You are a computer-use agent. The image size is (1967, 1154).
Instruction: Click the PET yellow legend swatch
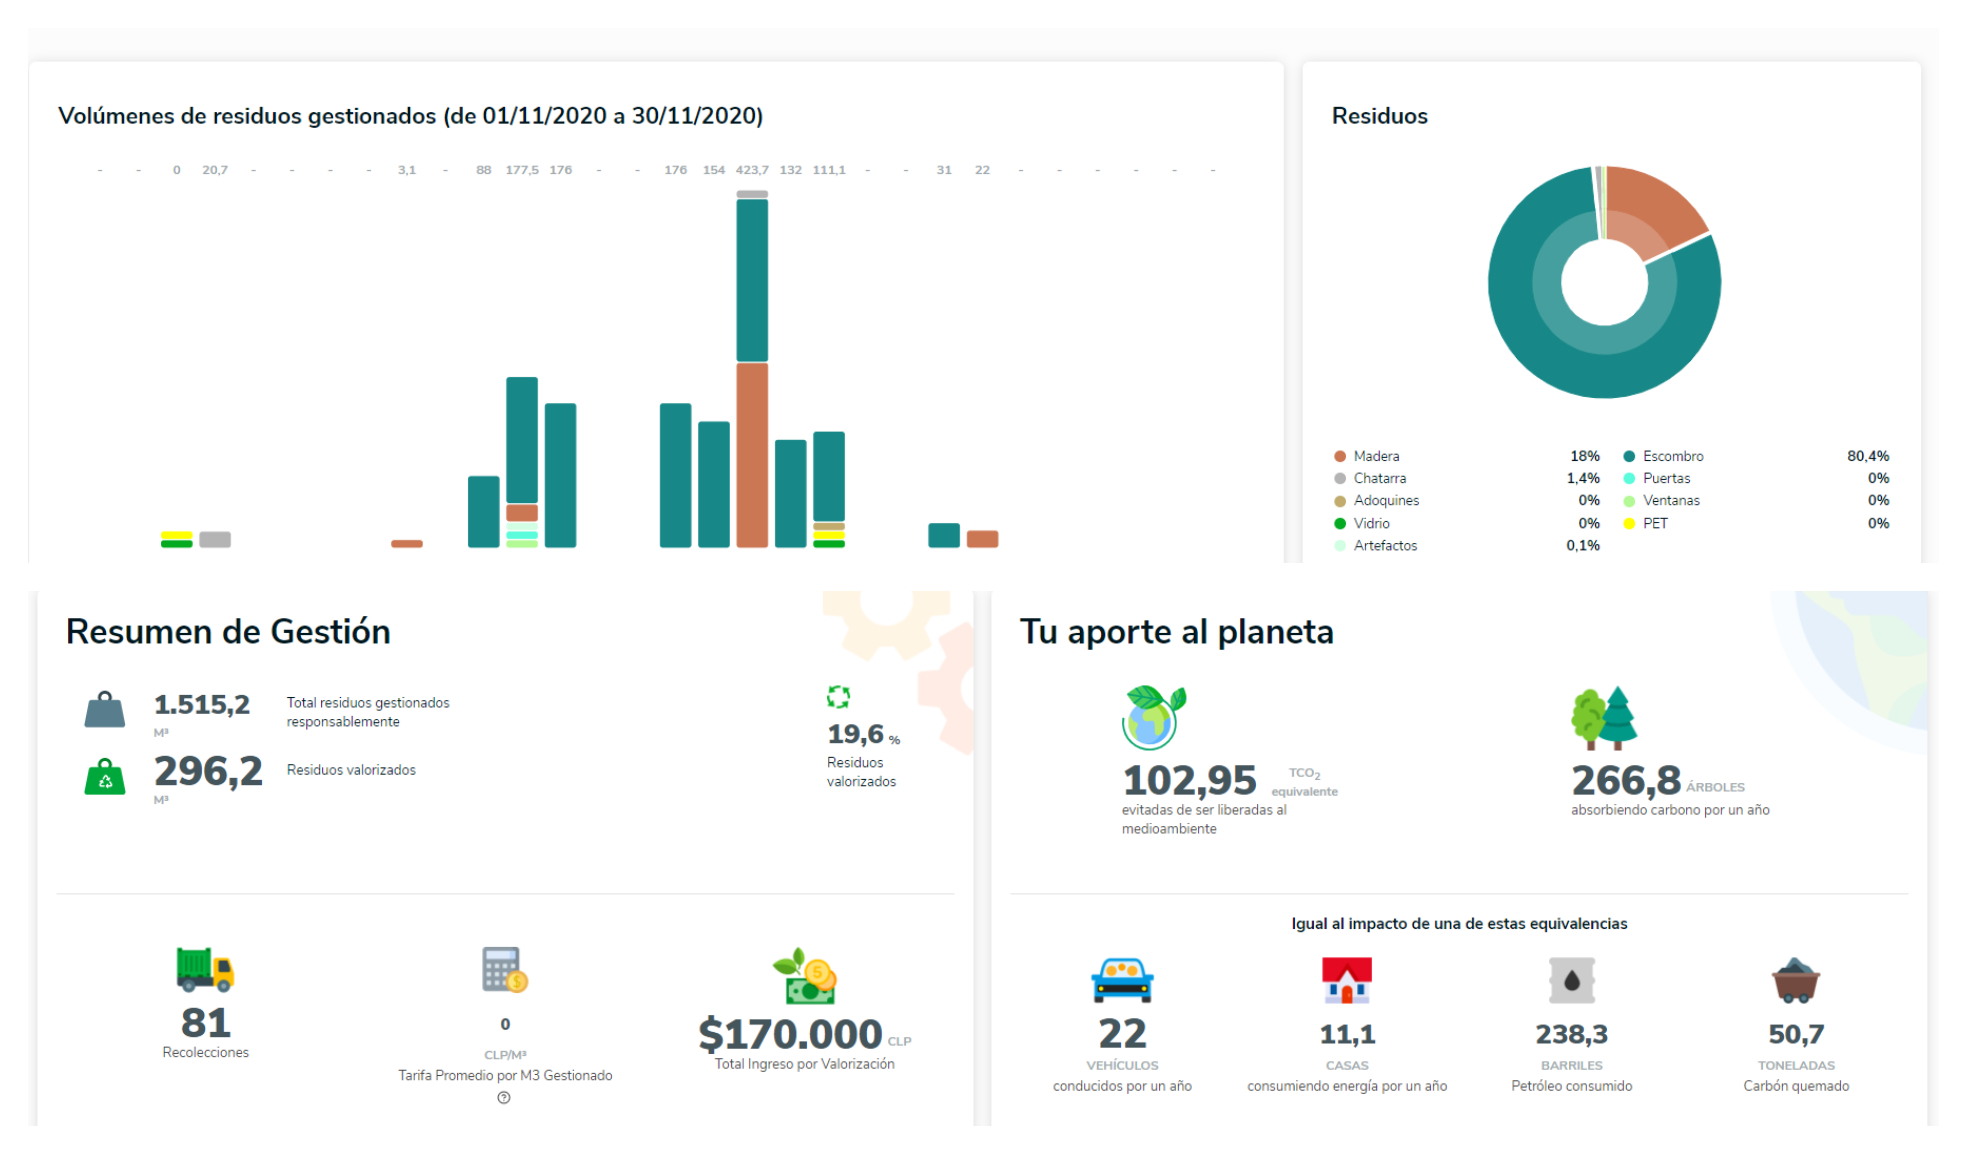(x=1629, y=523)
